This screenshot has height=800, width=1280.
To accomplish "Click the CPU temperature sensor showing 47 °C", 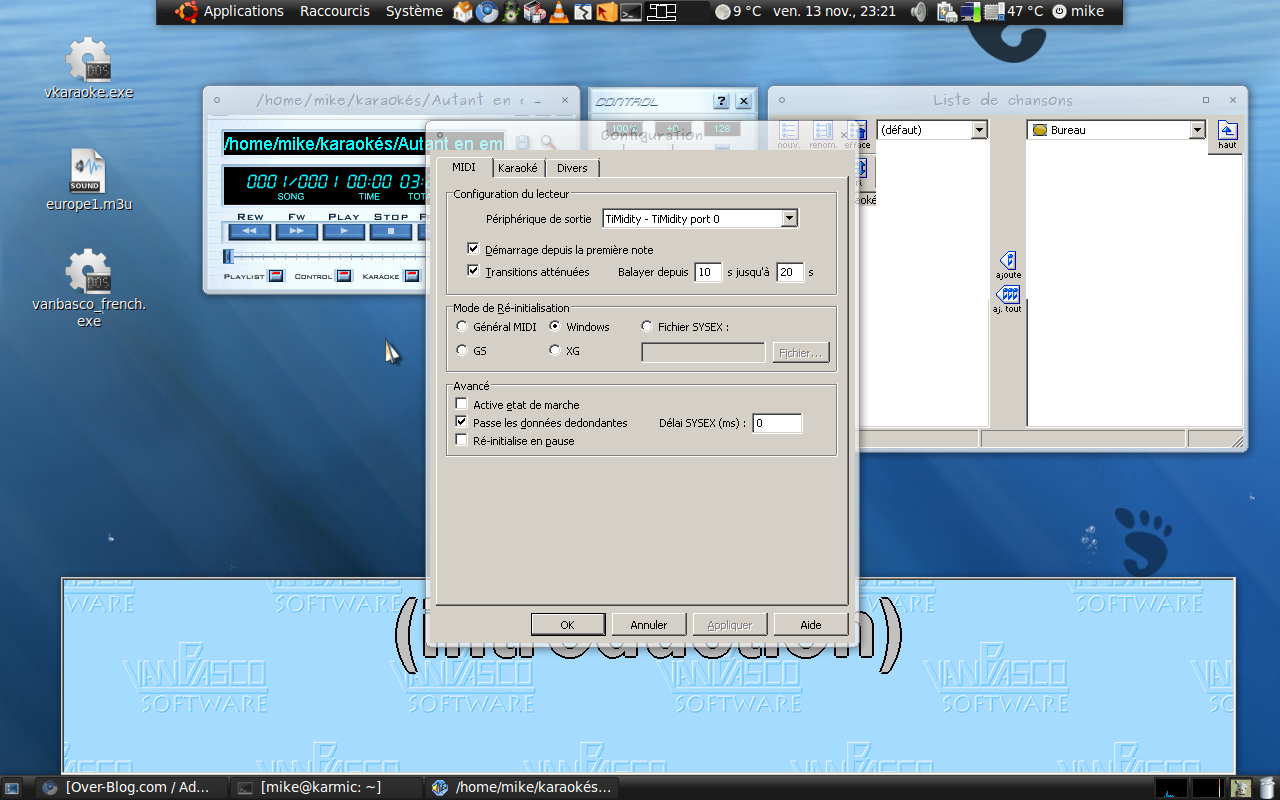I will (1014, 12).
